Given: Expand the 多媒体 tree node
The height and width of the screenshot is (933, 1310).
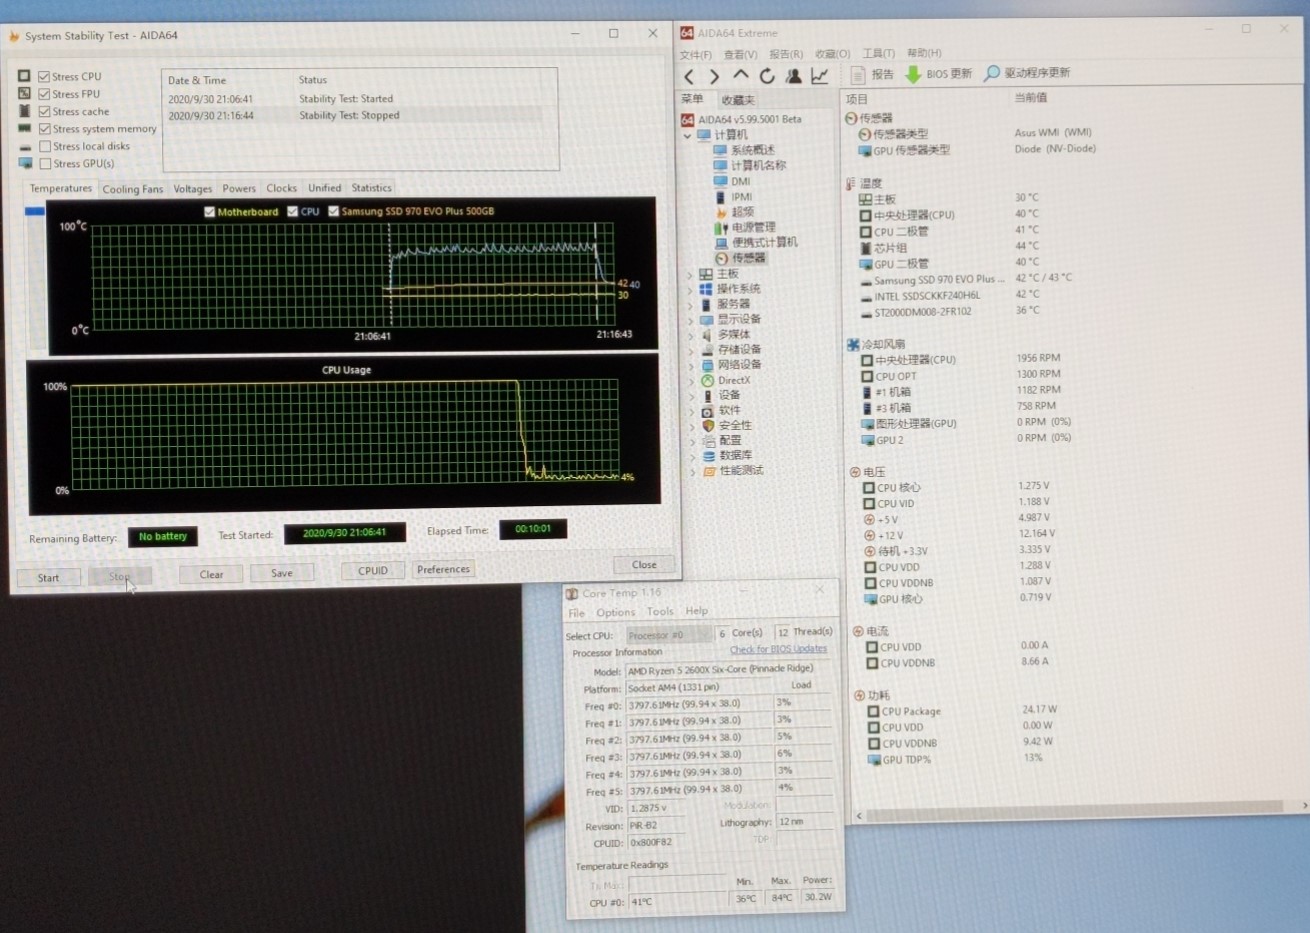Looking at the screenshot, I should point(690,335).
